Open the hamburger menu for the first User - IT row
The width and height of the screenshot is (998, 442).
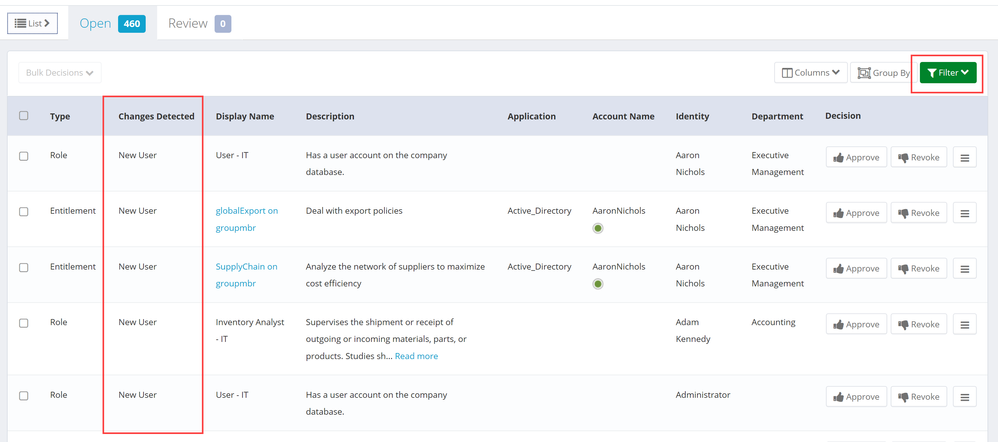tap(964, 158)
